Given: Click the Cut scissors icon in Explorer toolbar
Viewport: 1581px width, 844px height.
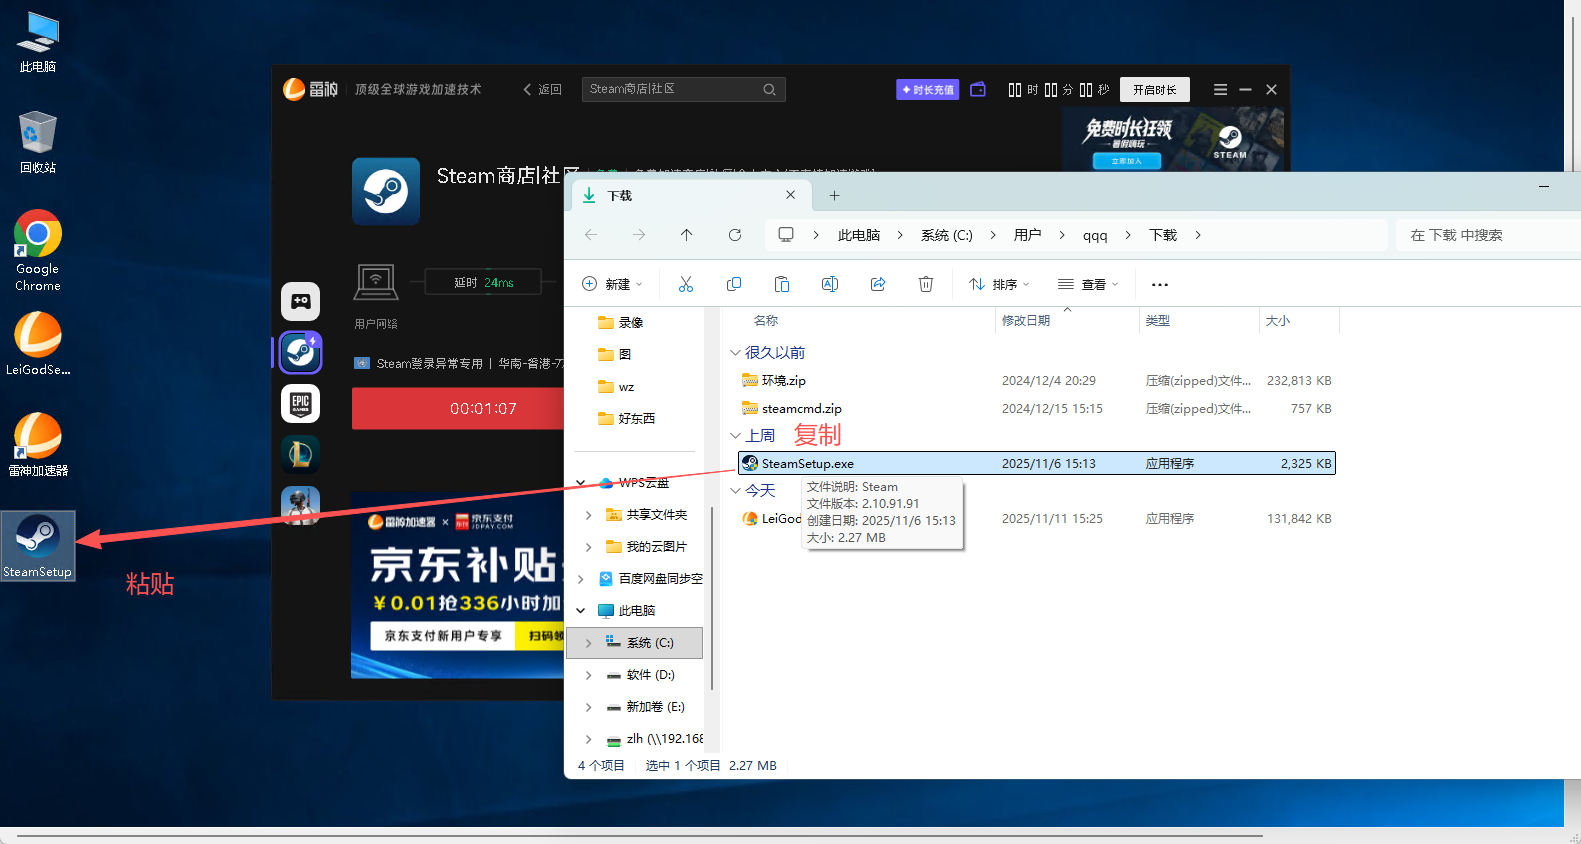Looking at the screenshot, I should click(x=685, y=284).
